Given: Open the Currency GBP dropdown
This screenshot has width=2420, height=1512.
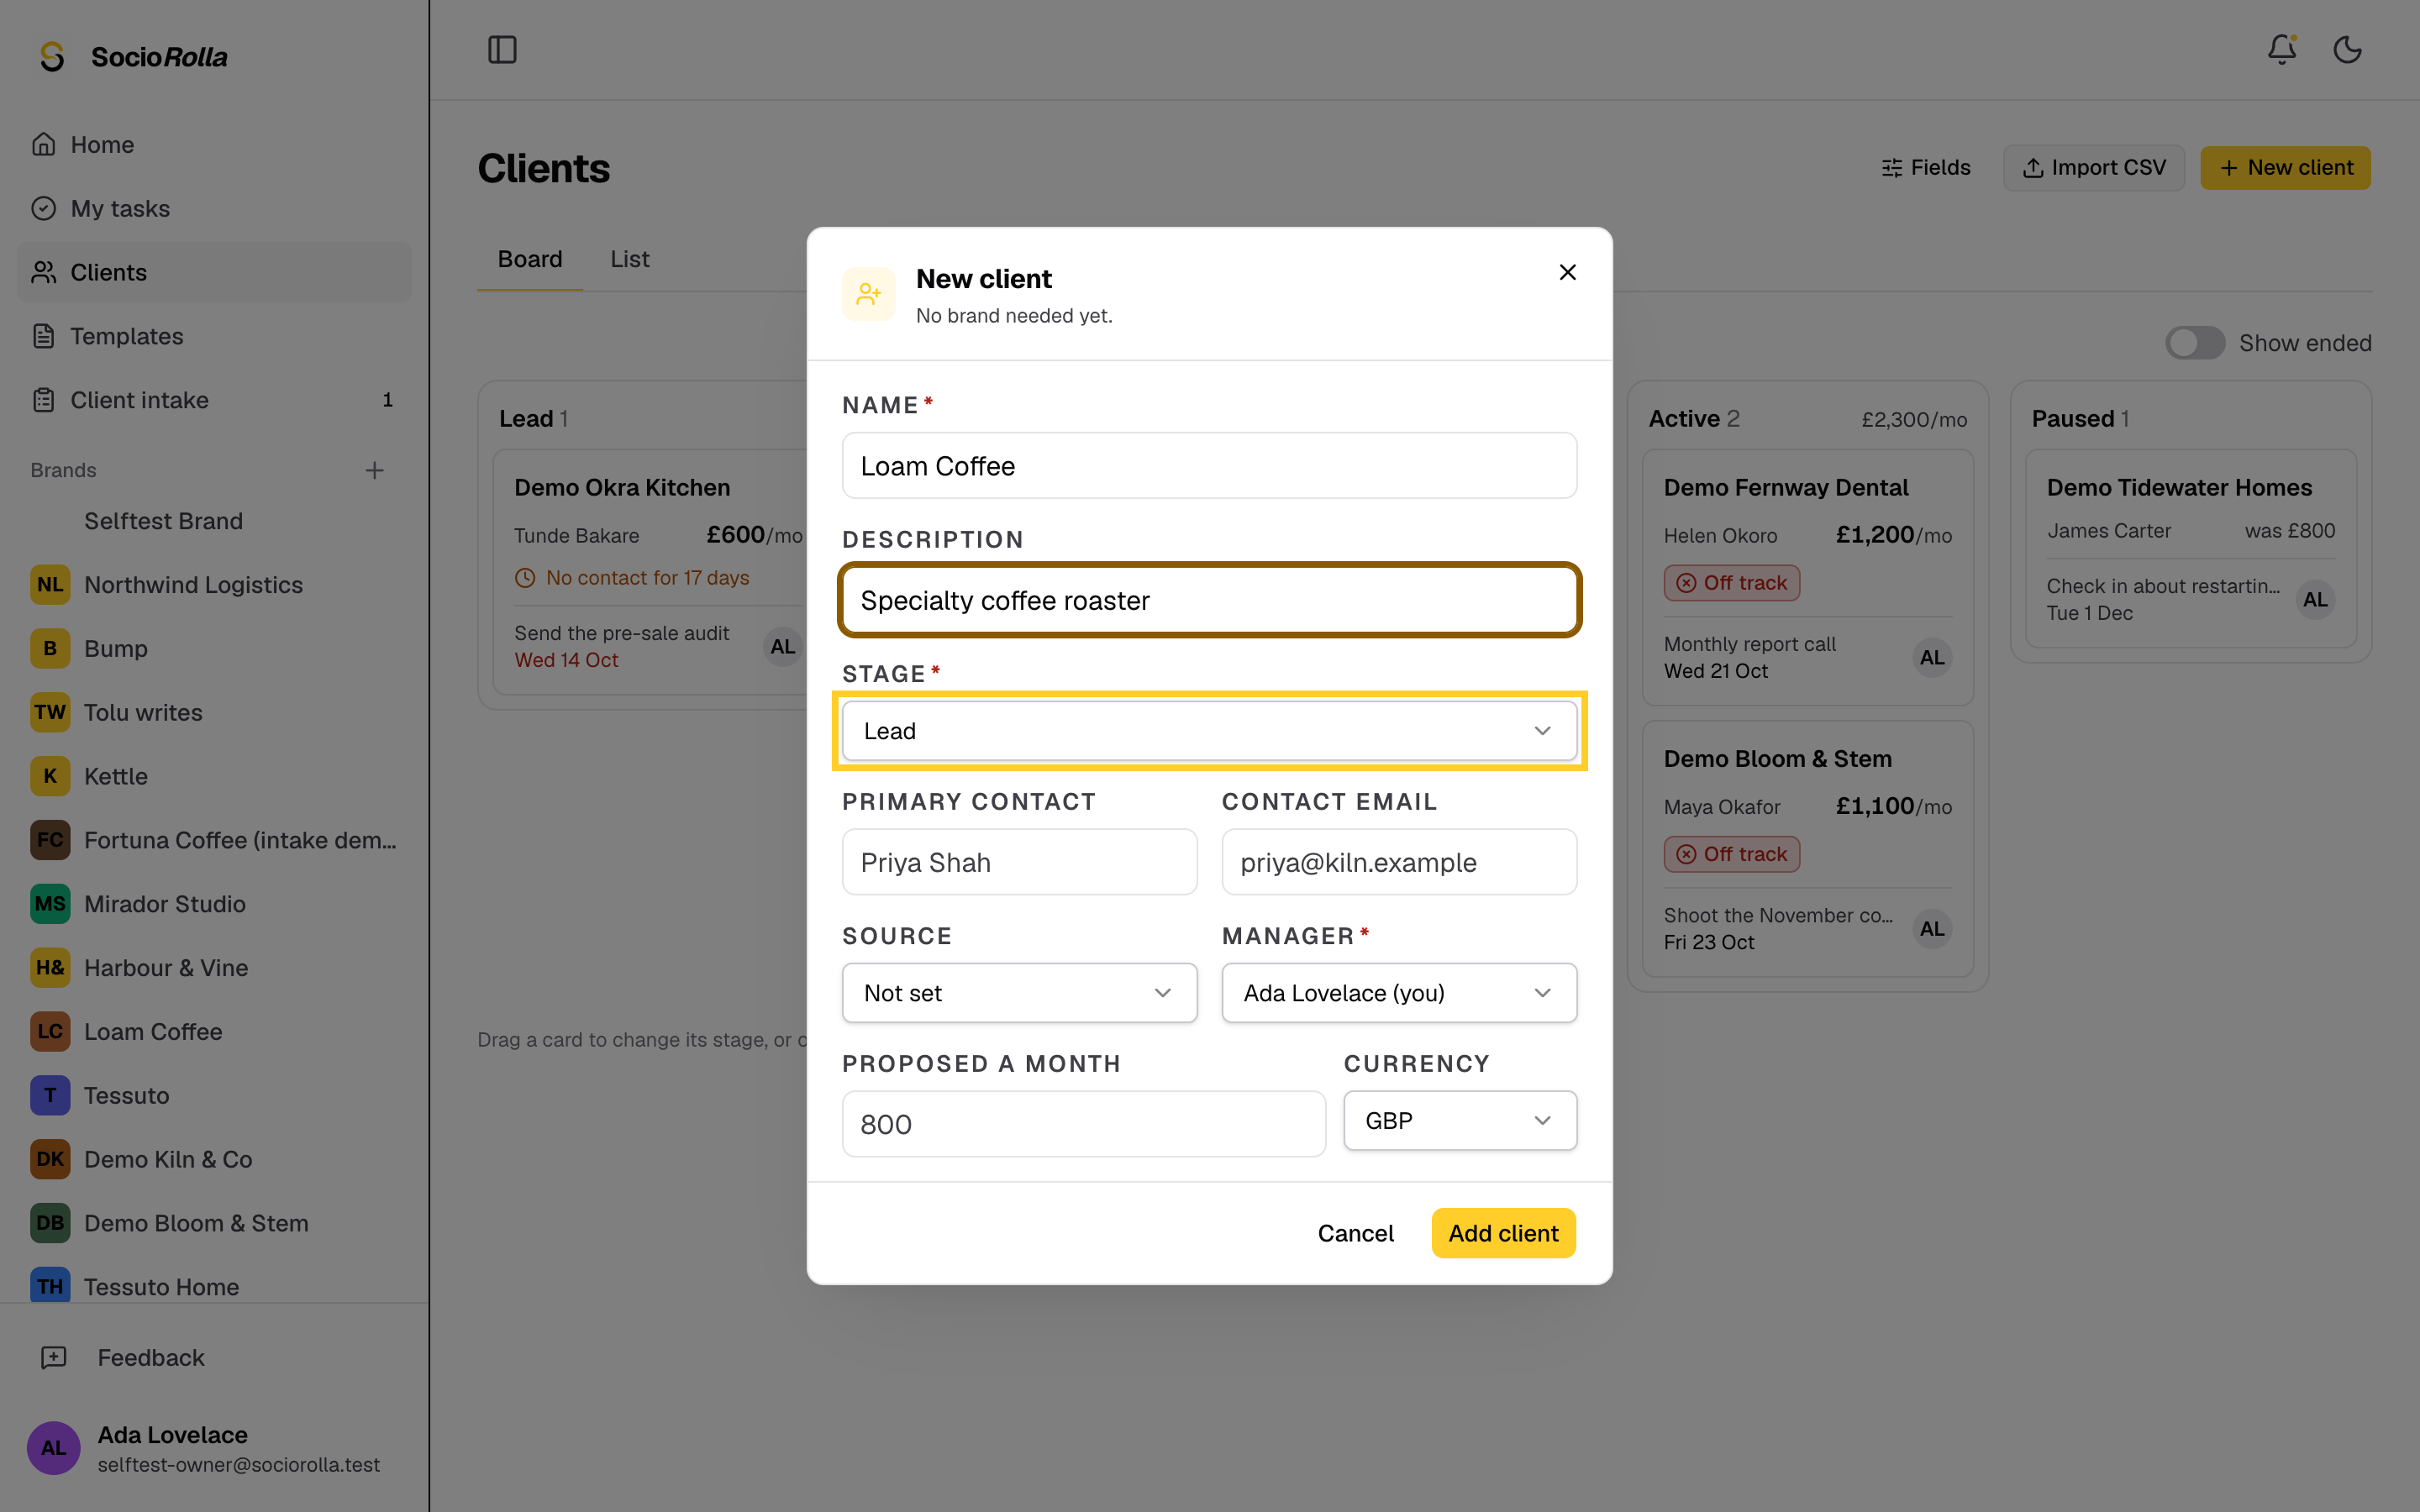Looking at the screenshot, I should [x=1460, y=1121].
